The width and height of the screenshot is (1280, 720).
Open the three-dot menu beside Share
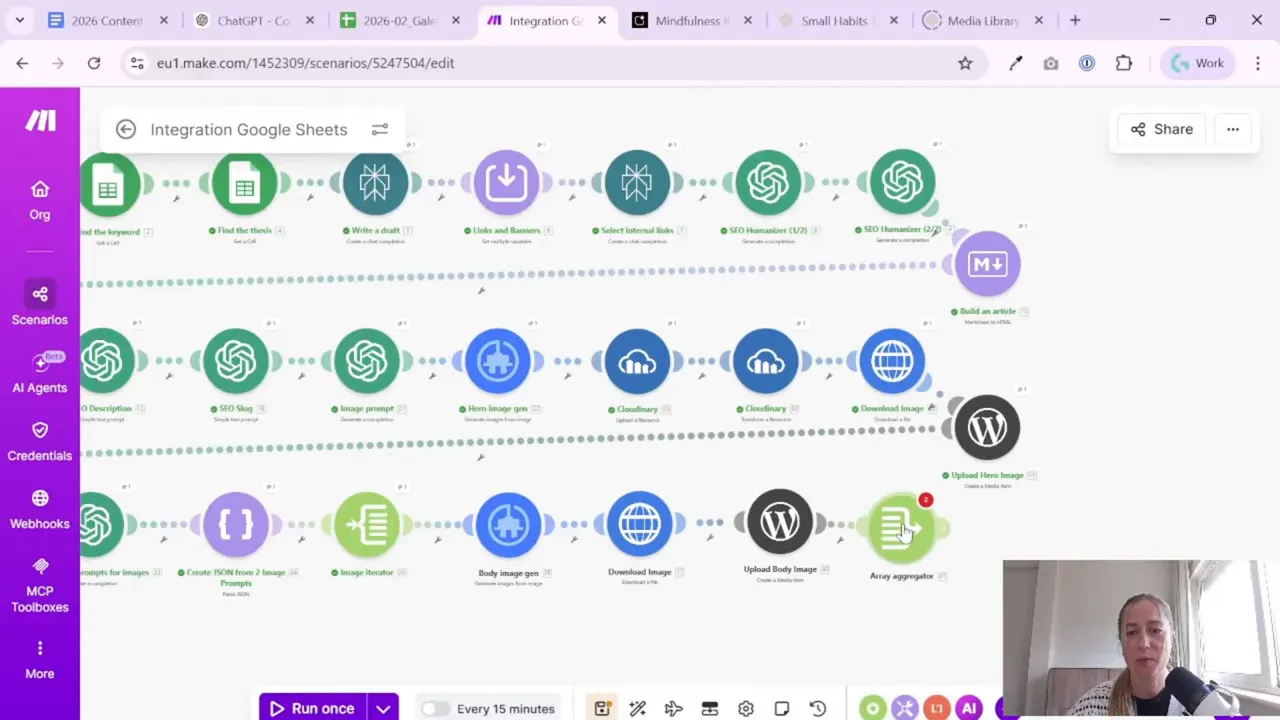coord(1233,129)
